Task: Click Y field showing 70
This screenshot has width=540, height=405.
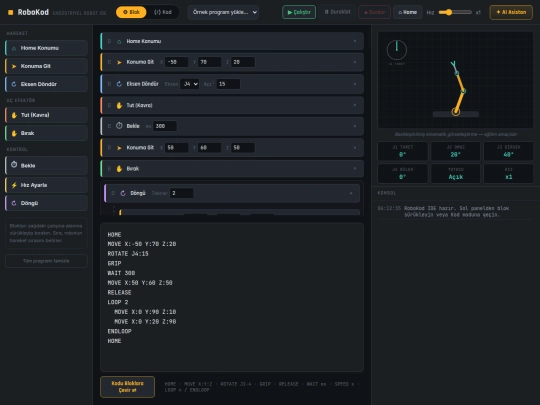Action: [x=209, y=62]
